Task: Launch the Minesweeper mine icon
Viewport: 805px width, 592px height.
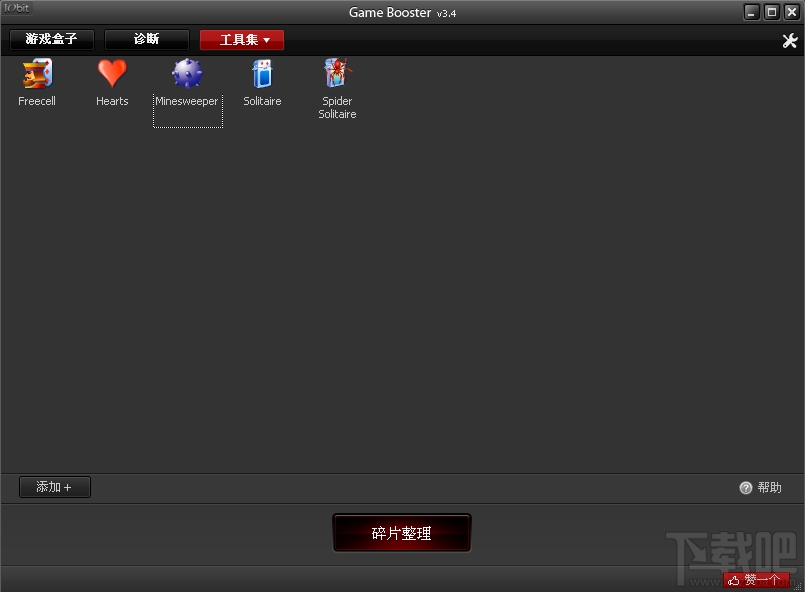Action: pos(187,73)
